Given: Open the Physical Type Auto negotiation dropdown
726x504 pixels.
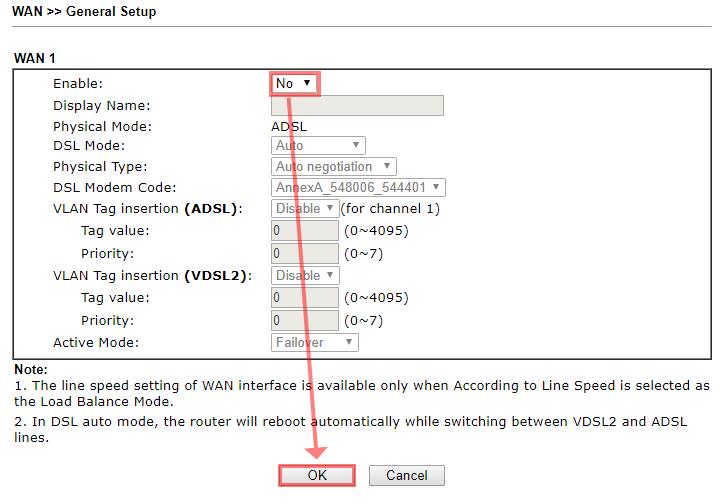Looking at the screenshot, I should click(x=334, y=167).
